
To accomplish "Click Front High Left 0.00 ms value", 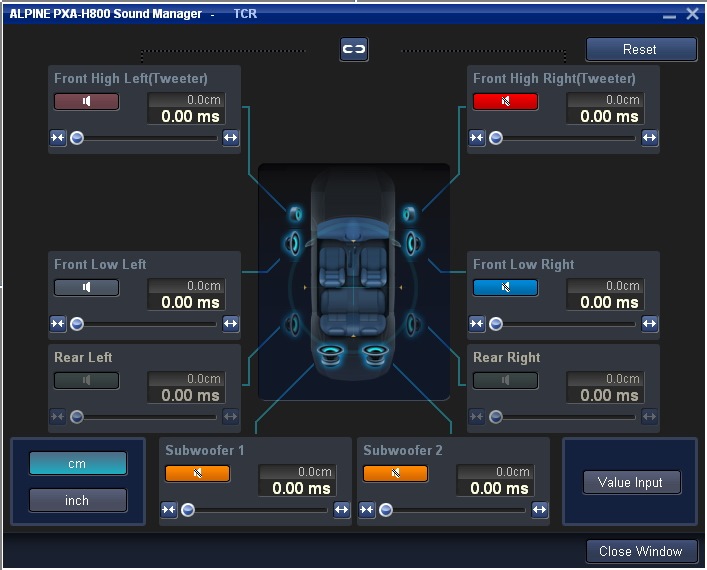I will pyautogui.click(x=190, y=116).
